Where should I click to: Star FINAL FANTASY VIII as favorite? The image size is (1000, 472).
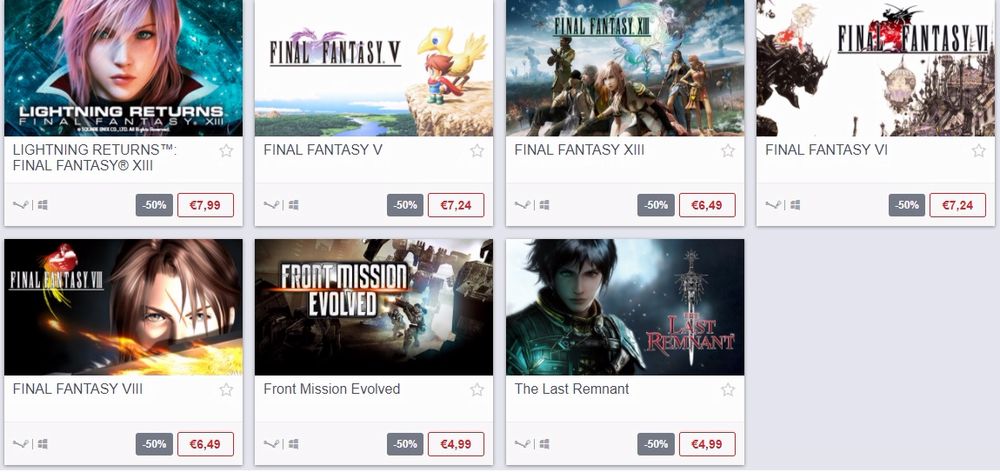(226, 390)
